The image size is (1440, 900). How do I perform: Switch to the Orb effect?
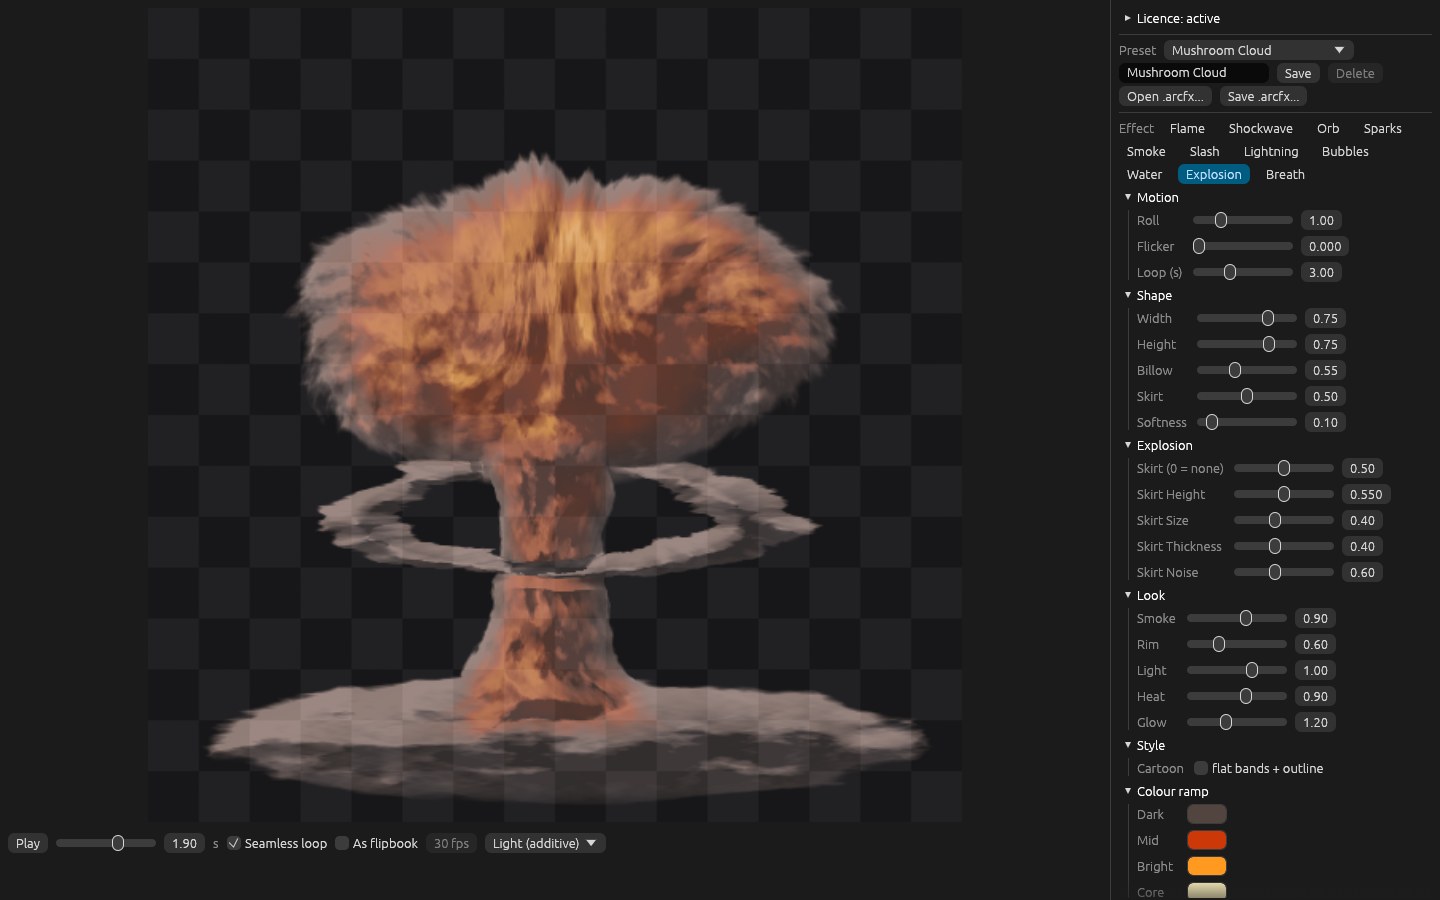coord(1328,128)
